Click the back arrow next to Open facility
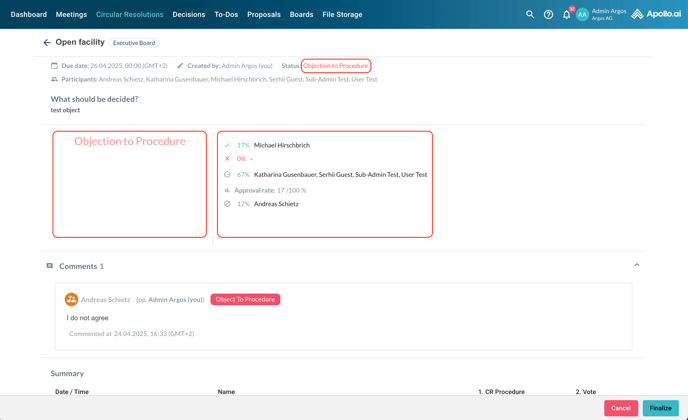This screenshot has height=420, width=688. click(47, 43)
